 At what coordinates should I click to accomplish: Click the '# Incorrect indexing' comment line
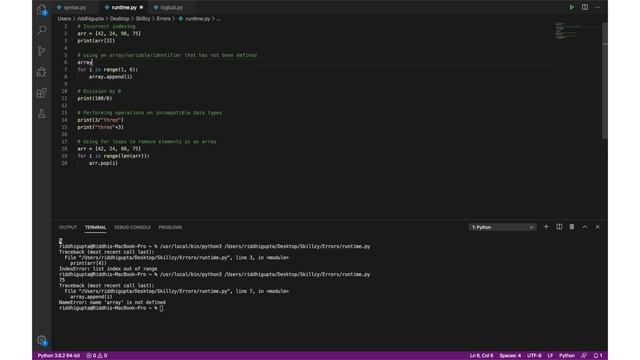pyautogui.click(x=106, y=26)
